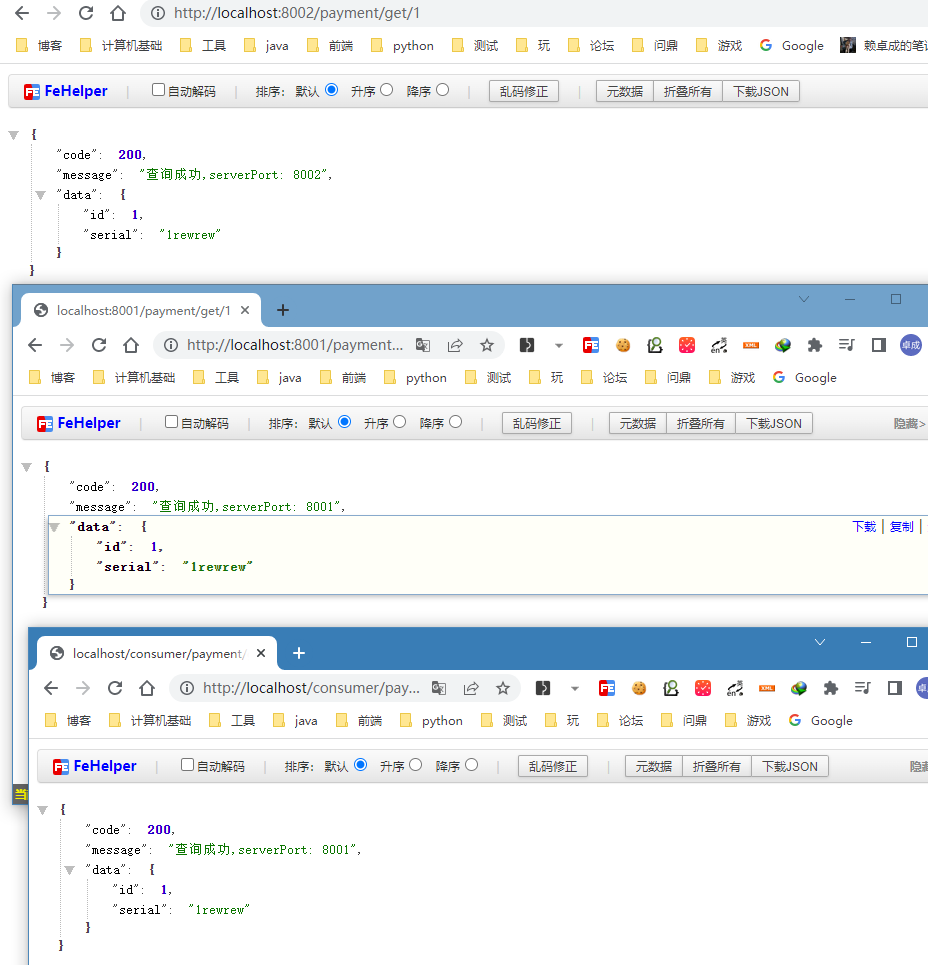Open the XML extension in the localhost:8001 toolbar

[751, 345]
